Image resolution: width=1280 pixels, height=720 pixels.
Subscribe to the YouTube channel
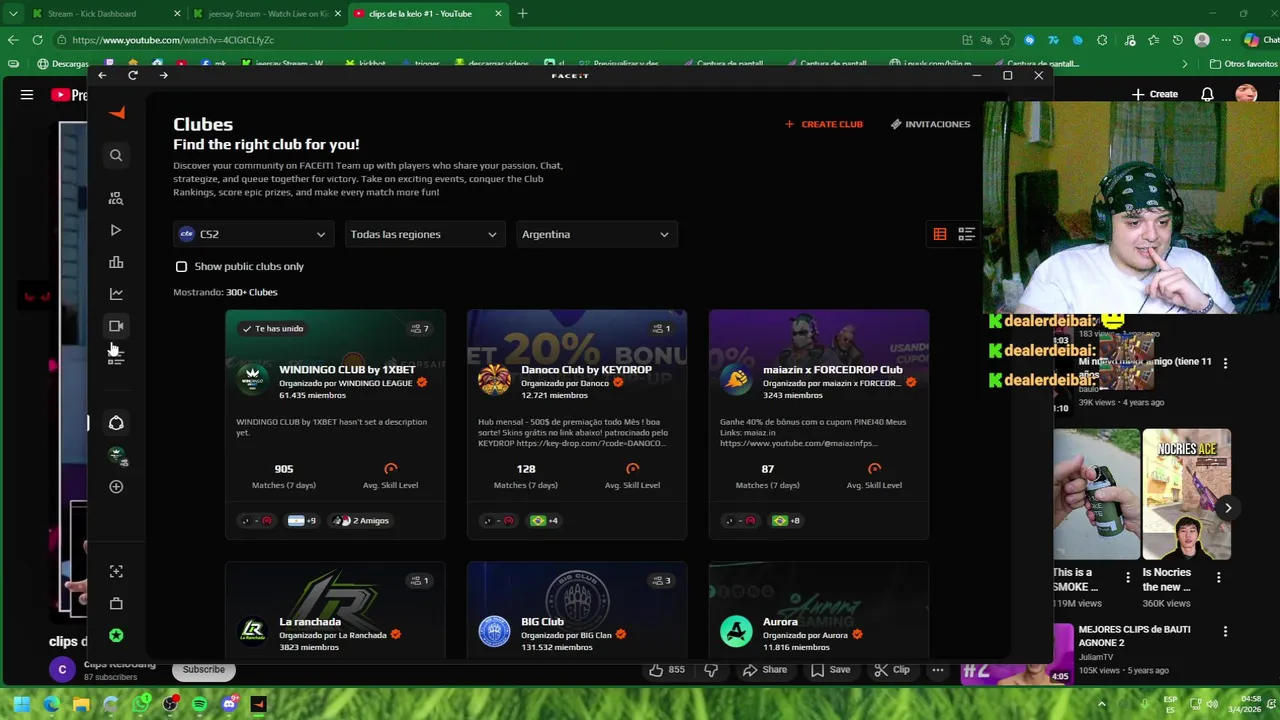(x=204, y=669)
